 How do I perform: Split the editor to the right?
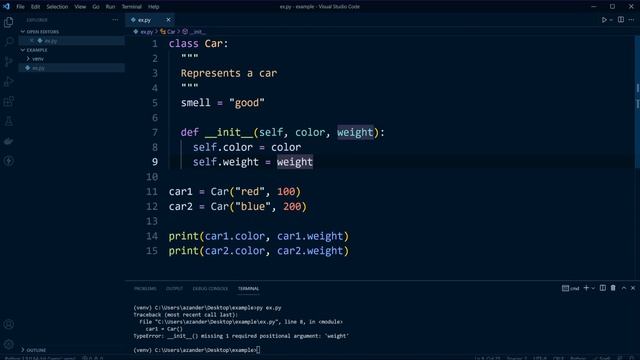pyautogui.click(x=621, y=20)
